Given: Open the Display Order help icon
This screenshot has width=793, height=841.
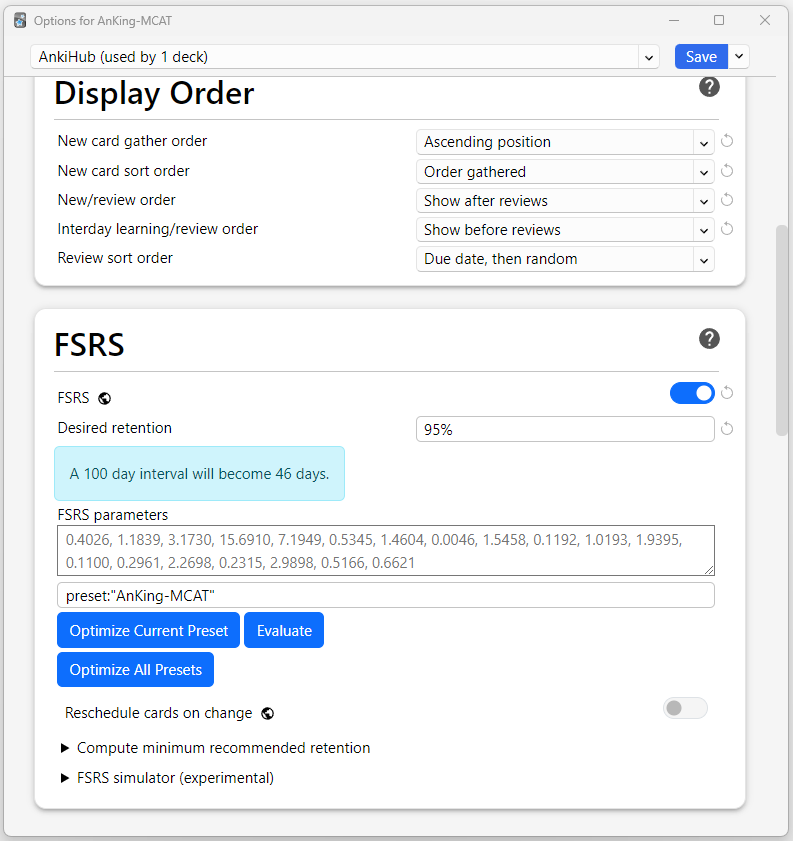Looking at the screenshot, I should click(x=709, y=87).
